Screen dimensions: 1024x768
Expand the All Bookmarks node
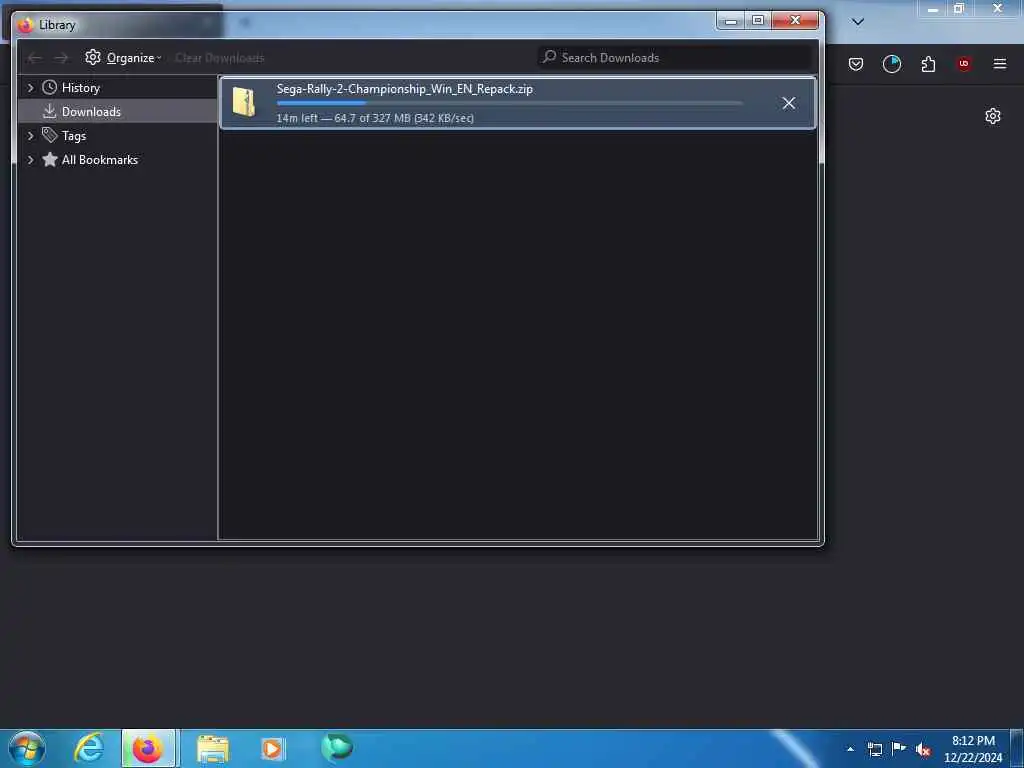tap(30, 160)
